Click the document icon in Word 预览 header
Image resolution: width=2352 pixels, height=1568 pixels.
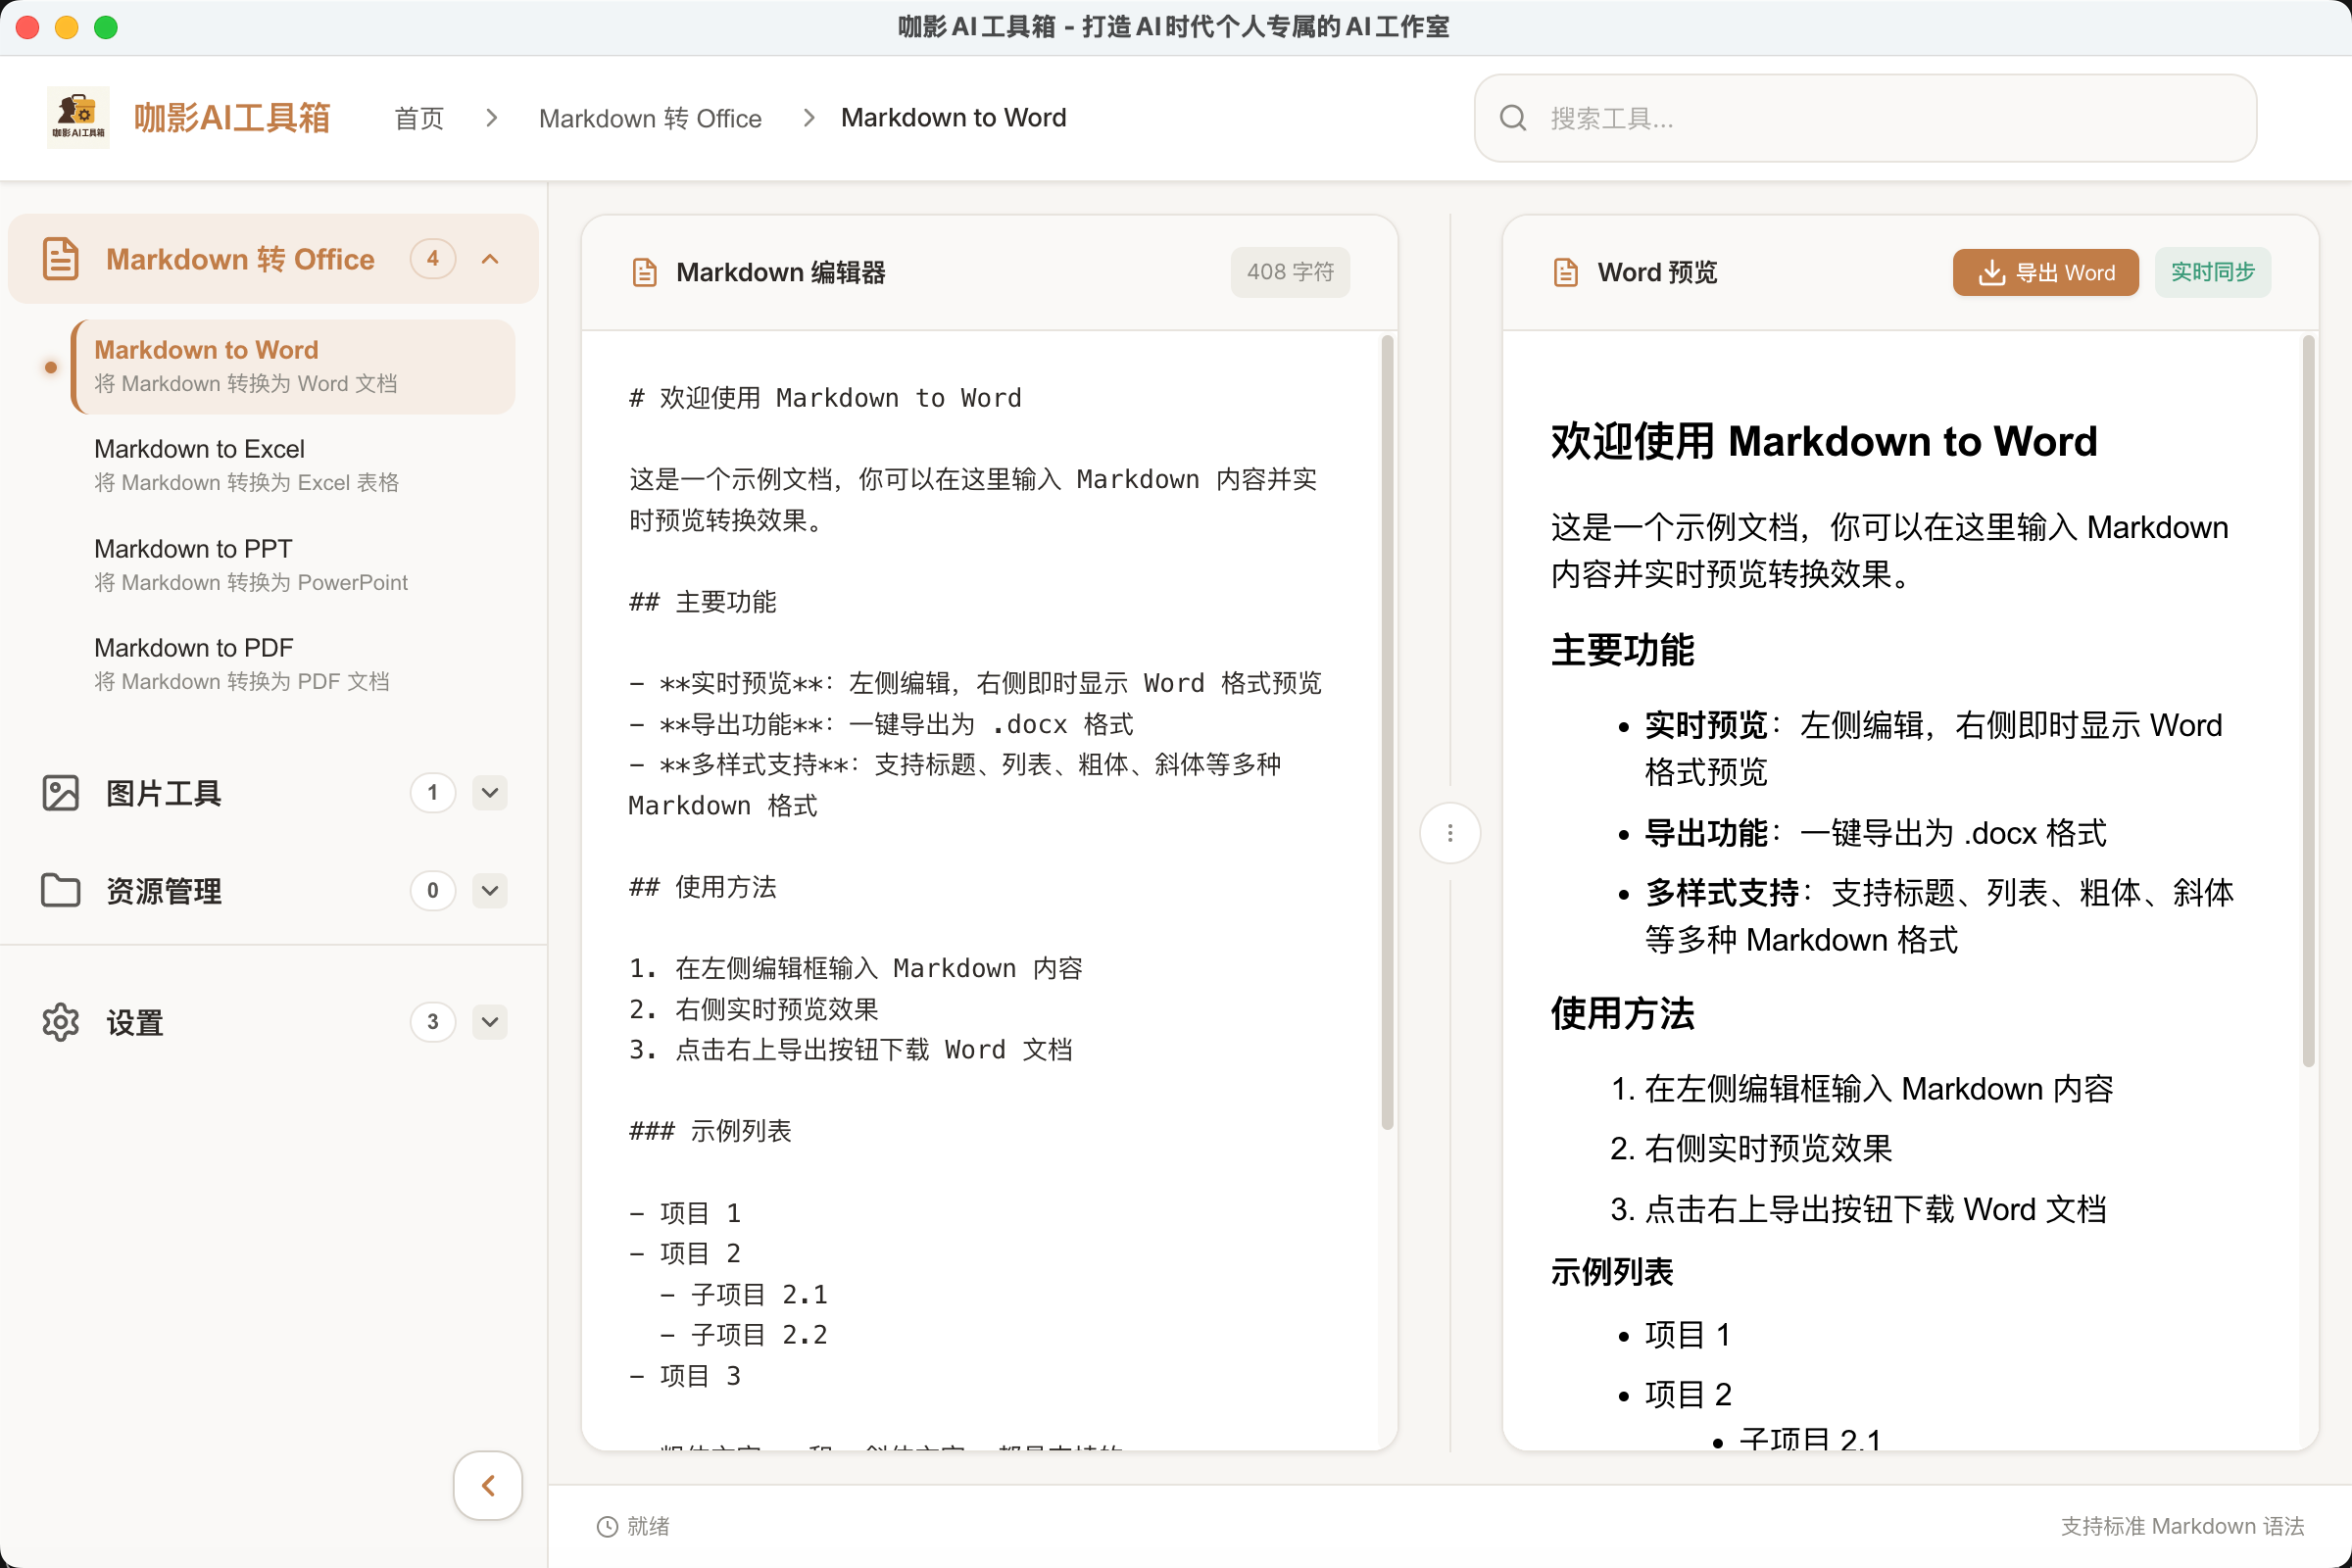tap(1565, 271)
